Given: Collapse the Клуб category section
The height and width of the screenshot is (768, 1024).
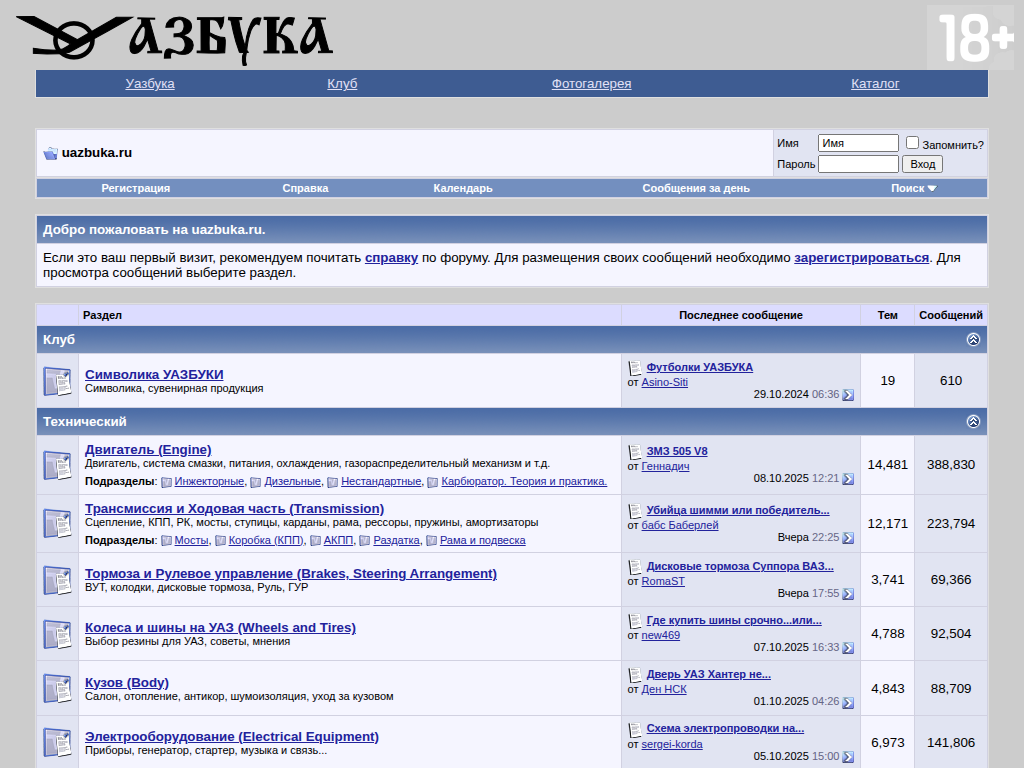Looking at the screenshot, I should (973, 340).
